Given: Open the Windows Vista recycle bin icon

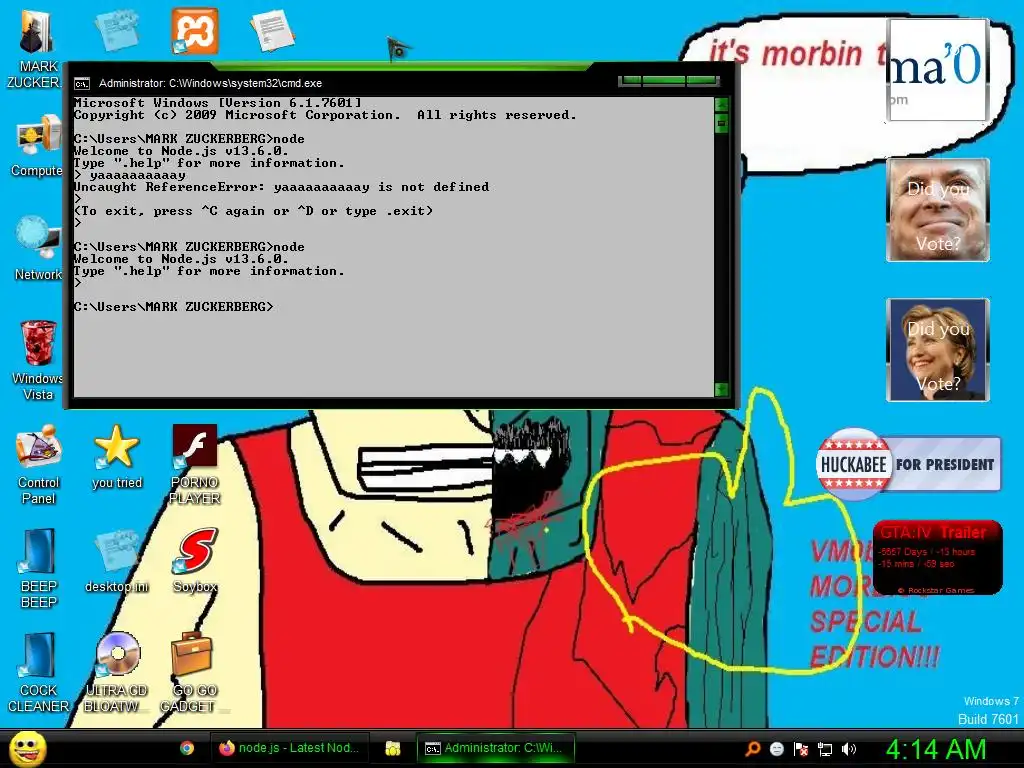Looking at the screenshot, I should tap(38, 359).
